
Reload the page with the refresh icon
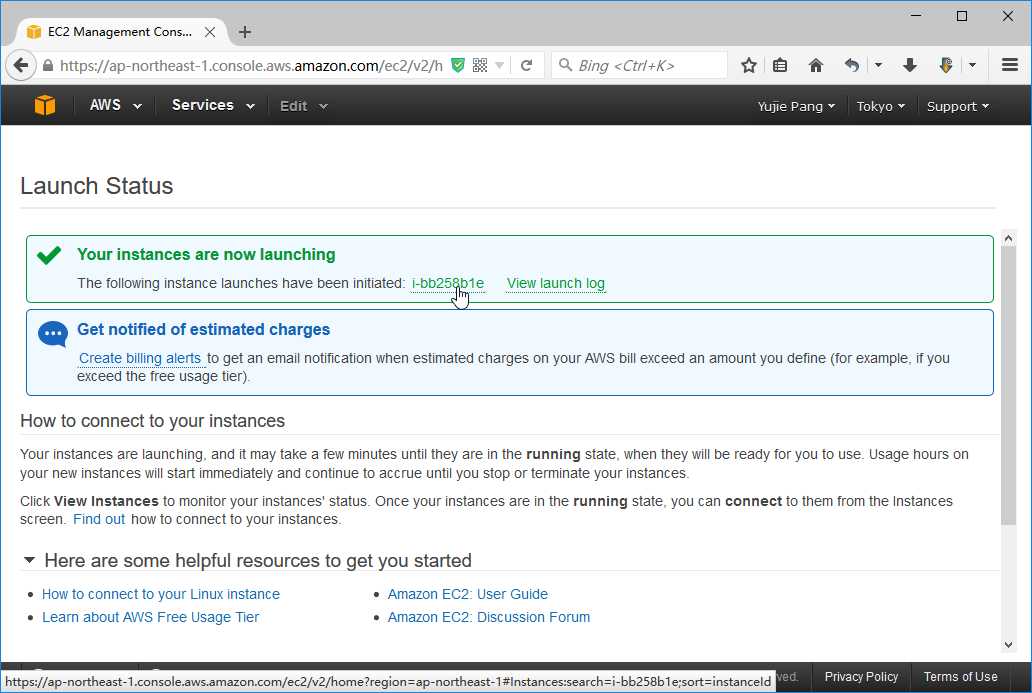[526, 65]
